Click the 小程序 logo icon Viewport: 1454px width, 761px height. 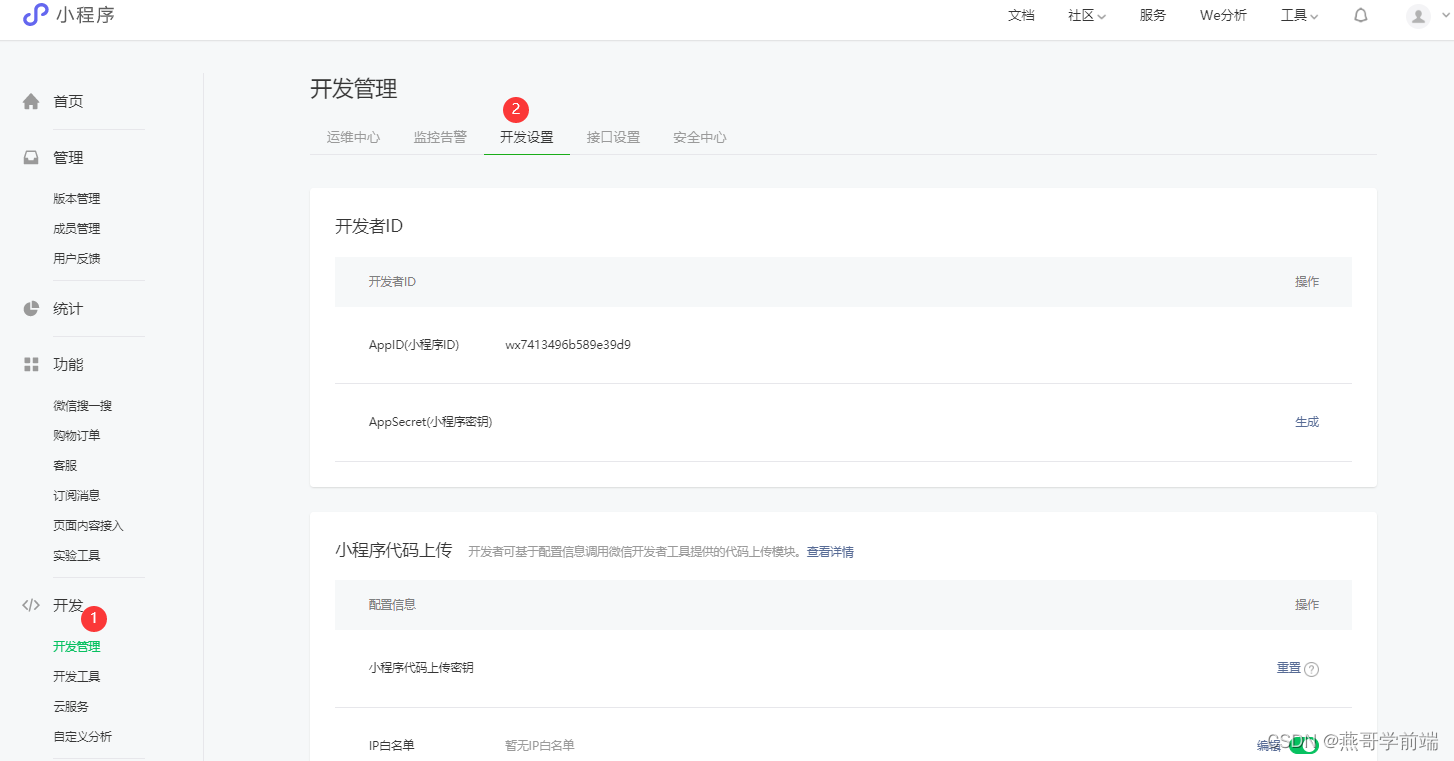coord(35,15)
